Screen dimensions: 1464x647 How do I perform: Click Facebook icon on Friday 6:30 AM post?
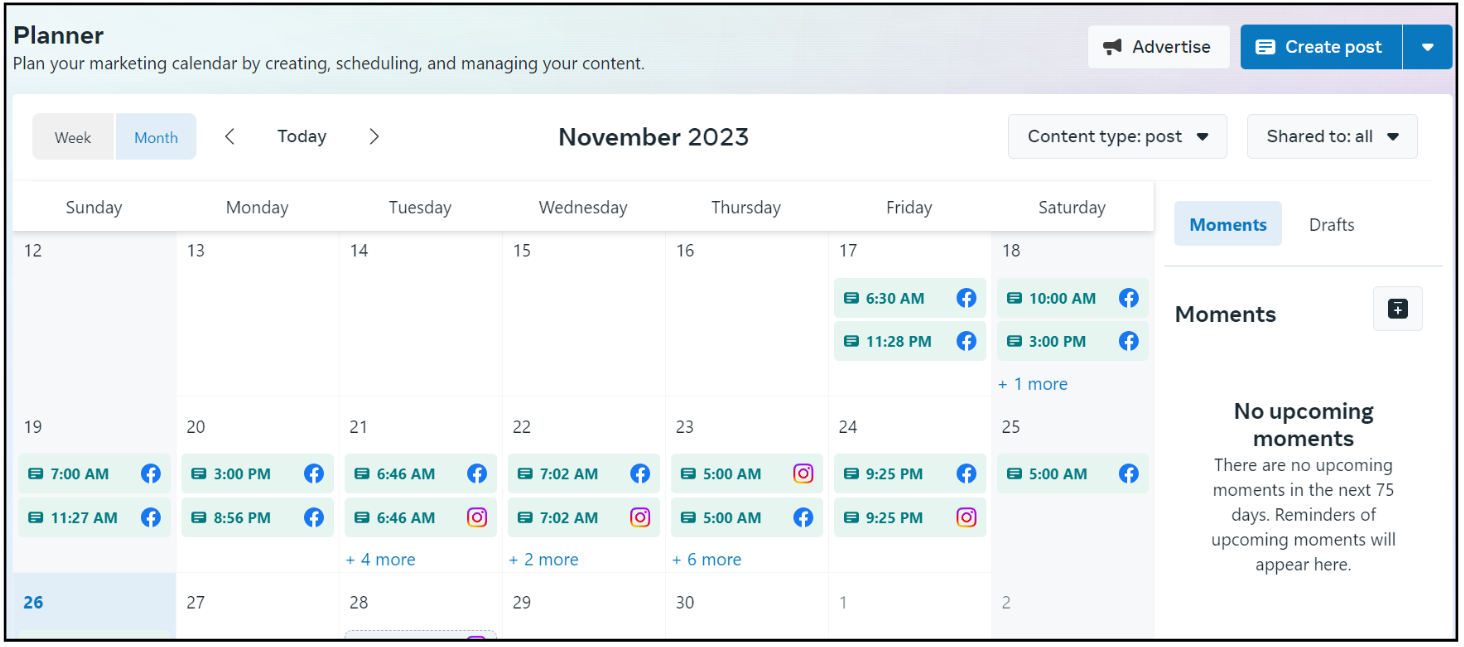(x=966, y=298)
